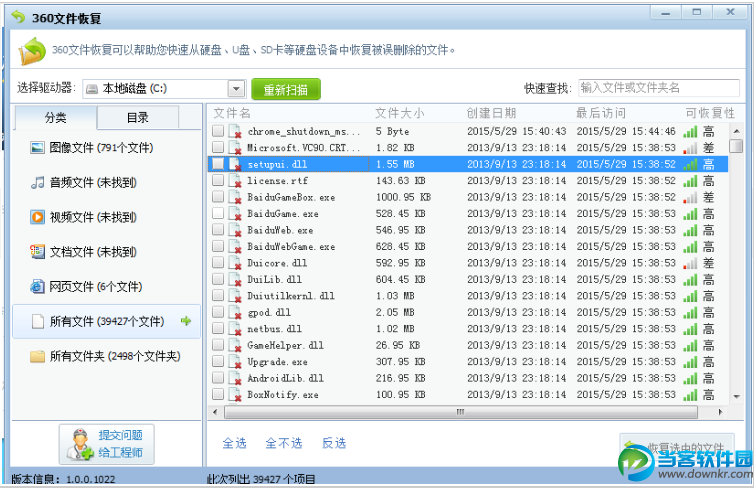Click the file icon of BaiduGameBox.exe
754x488 pixels.
[235, 197]
